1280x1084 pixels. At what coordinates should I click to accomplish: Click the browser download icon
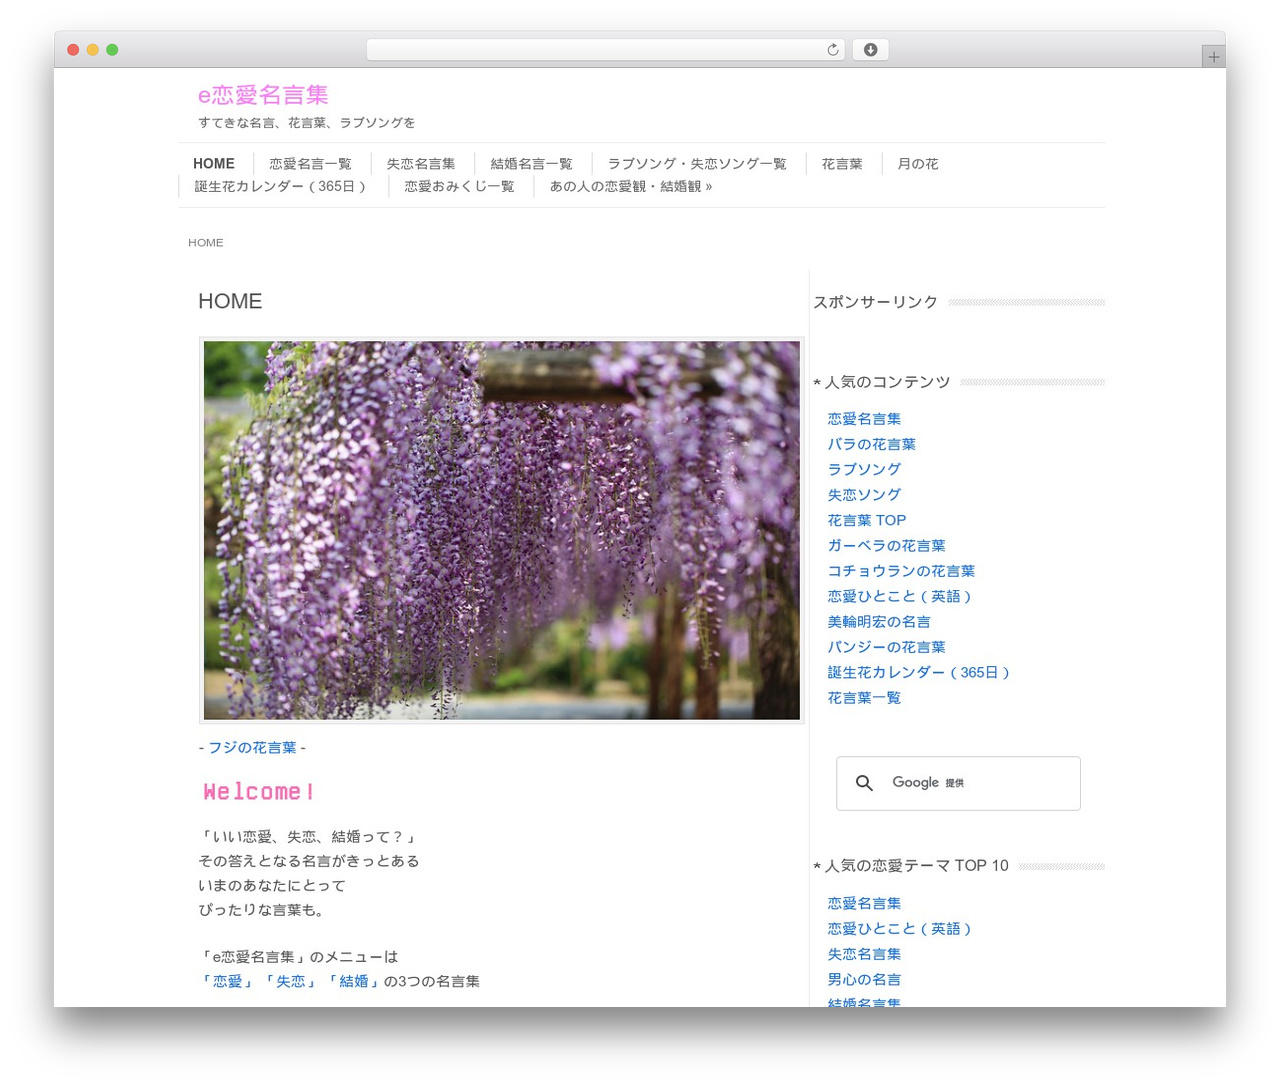pos(870,50)
